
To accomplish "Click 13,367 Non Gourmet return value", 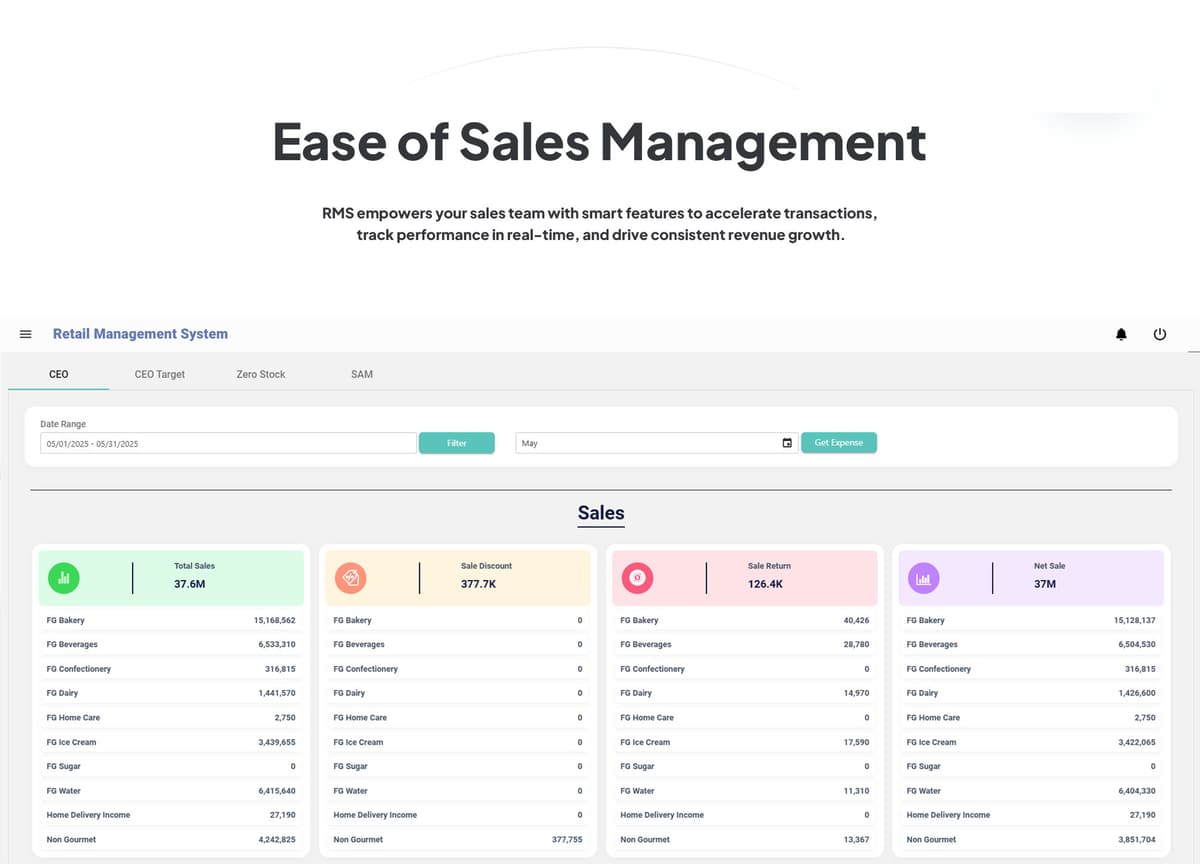I will point(857,840).
